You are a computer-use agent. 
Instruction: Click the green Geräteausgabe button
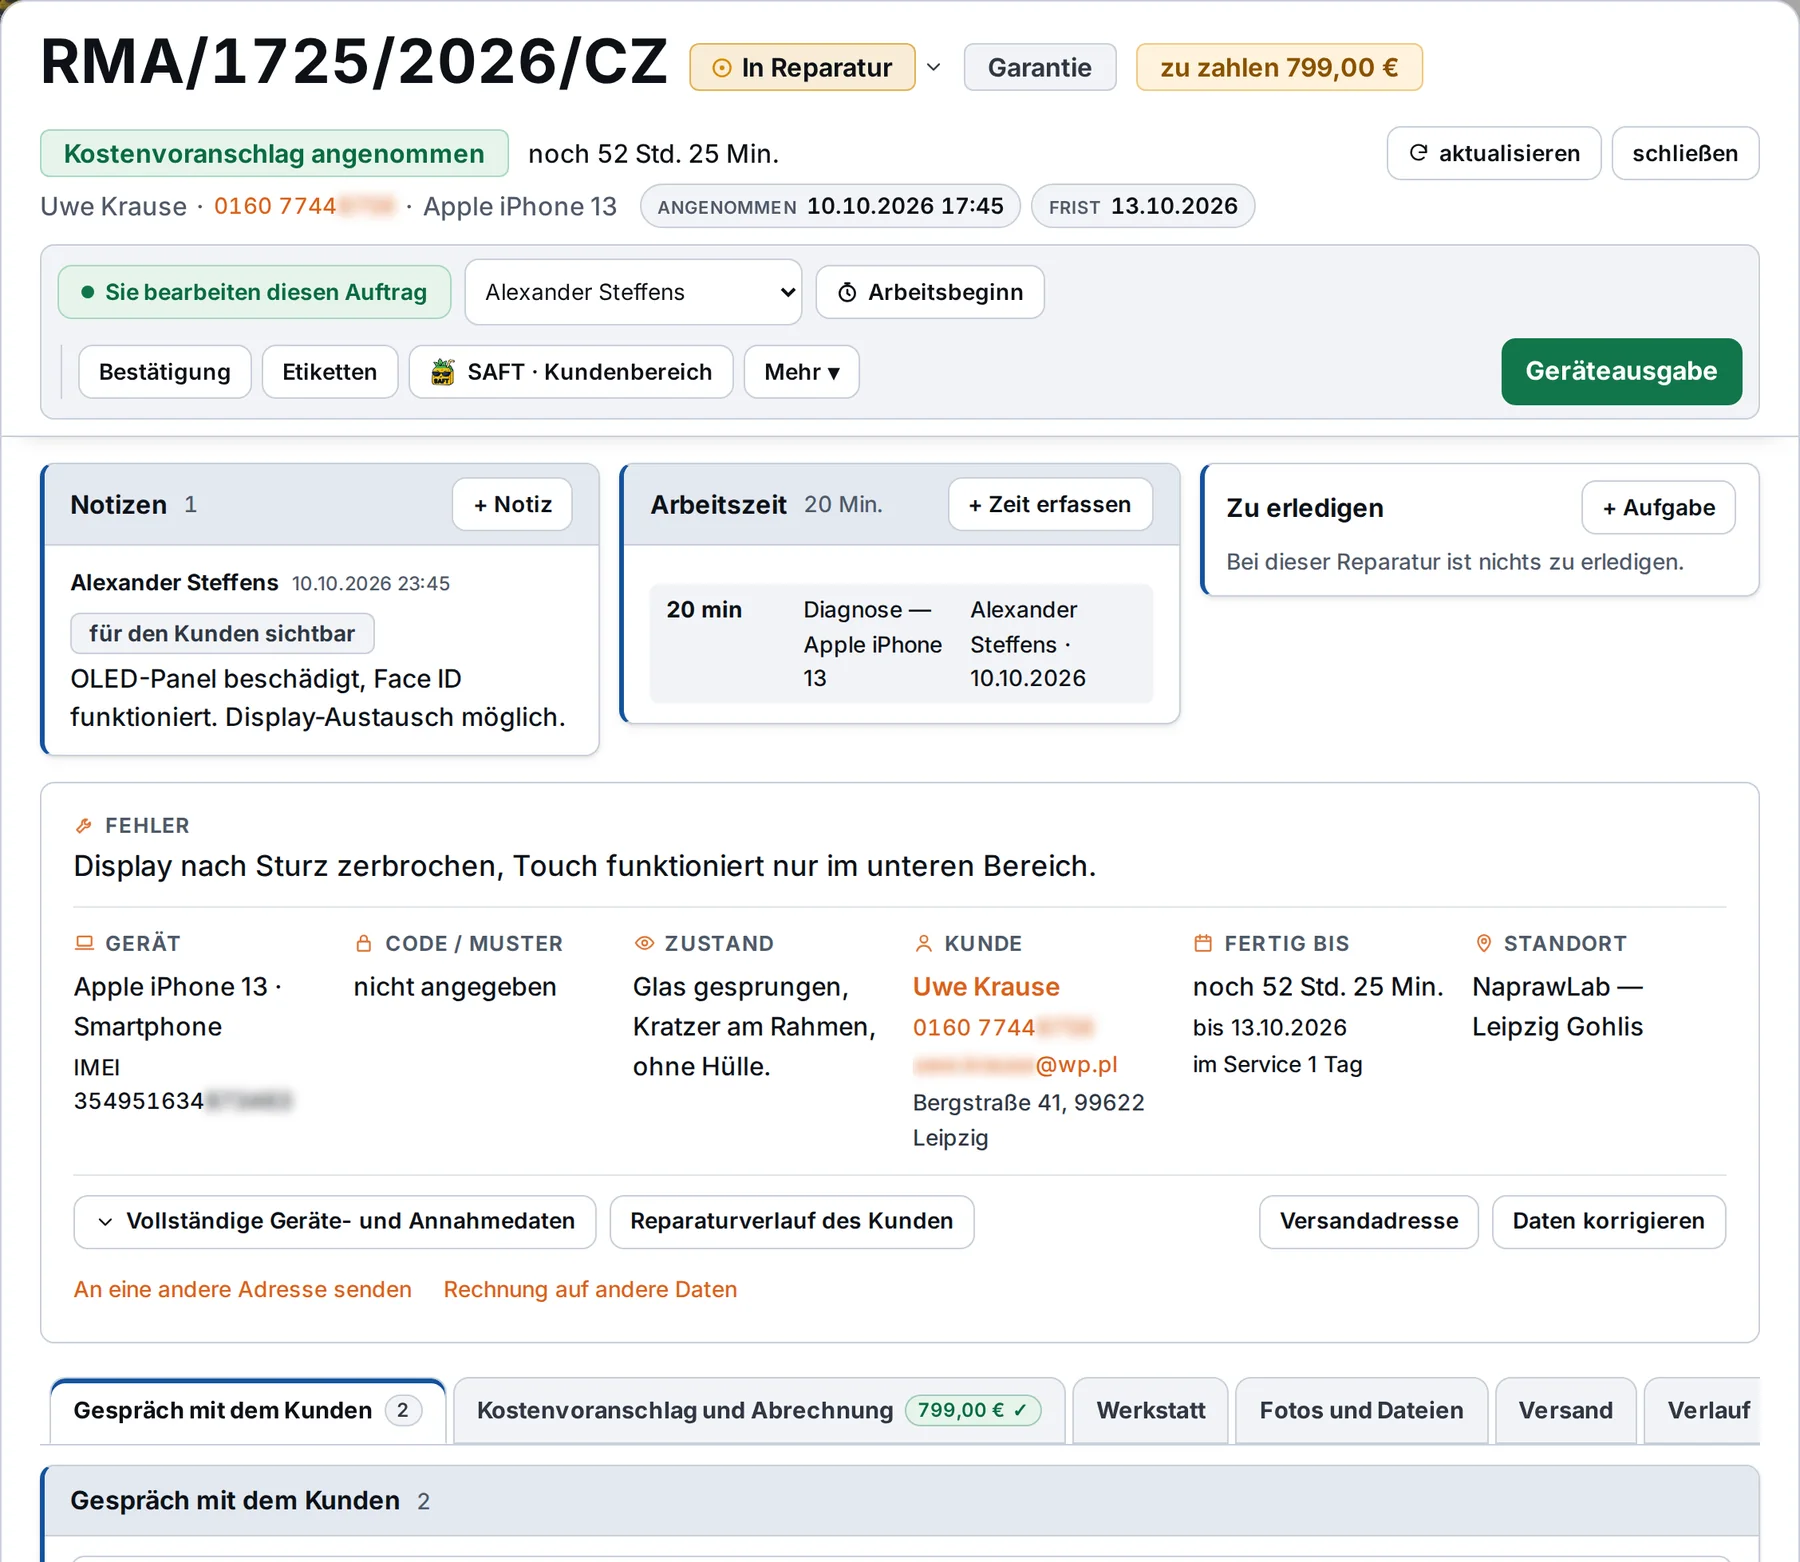coord(1621,371)
